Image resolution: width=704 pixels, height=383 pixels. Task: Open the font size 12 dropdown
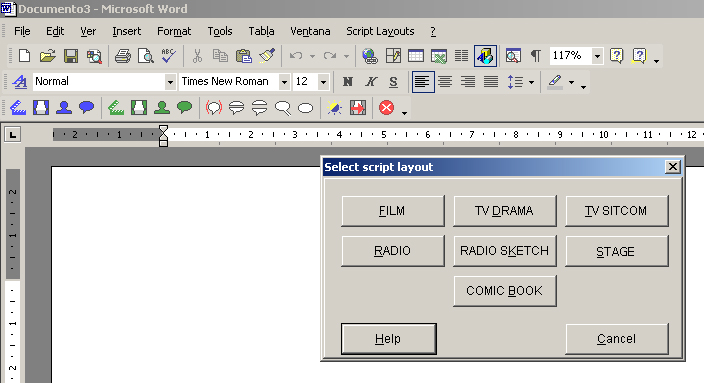pyautogui.click(x=323, y=82)
